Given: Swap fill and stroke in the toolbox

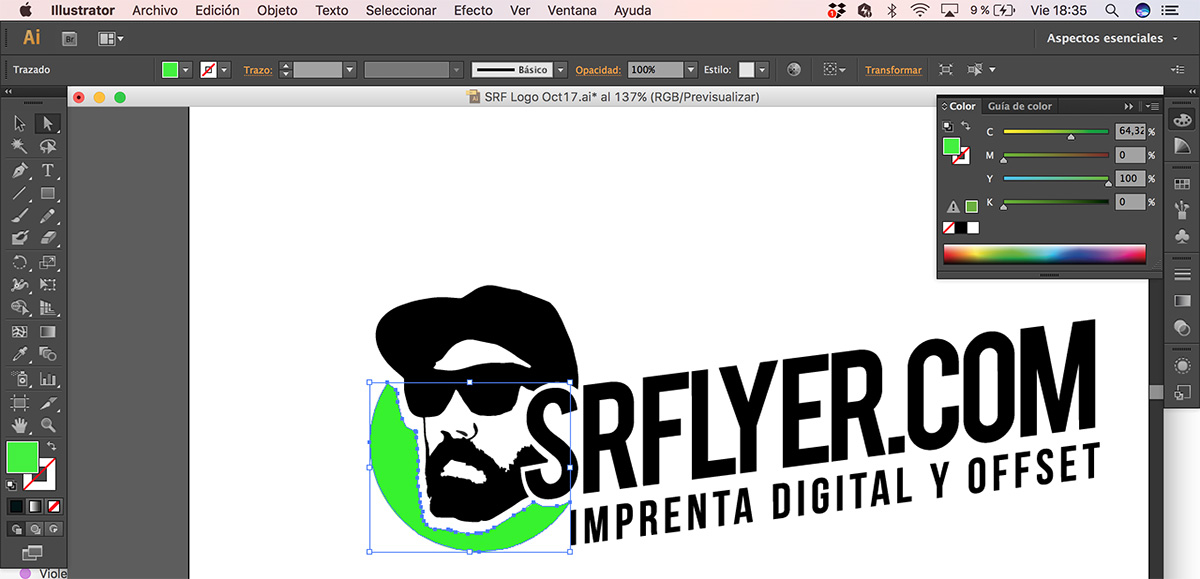Looking at the screenshot, I should [x=51, y=445].
